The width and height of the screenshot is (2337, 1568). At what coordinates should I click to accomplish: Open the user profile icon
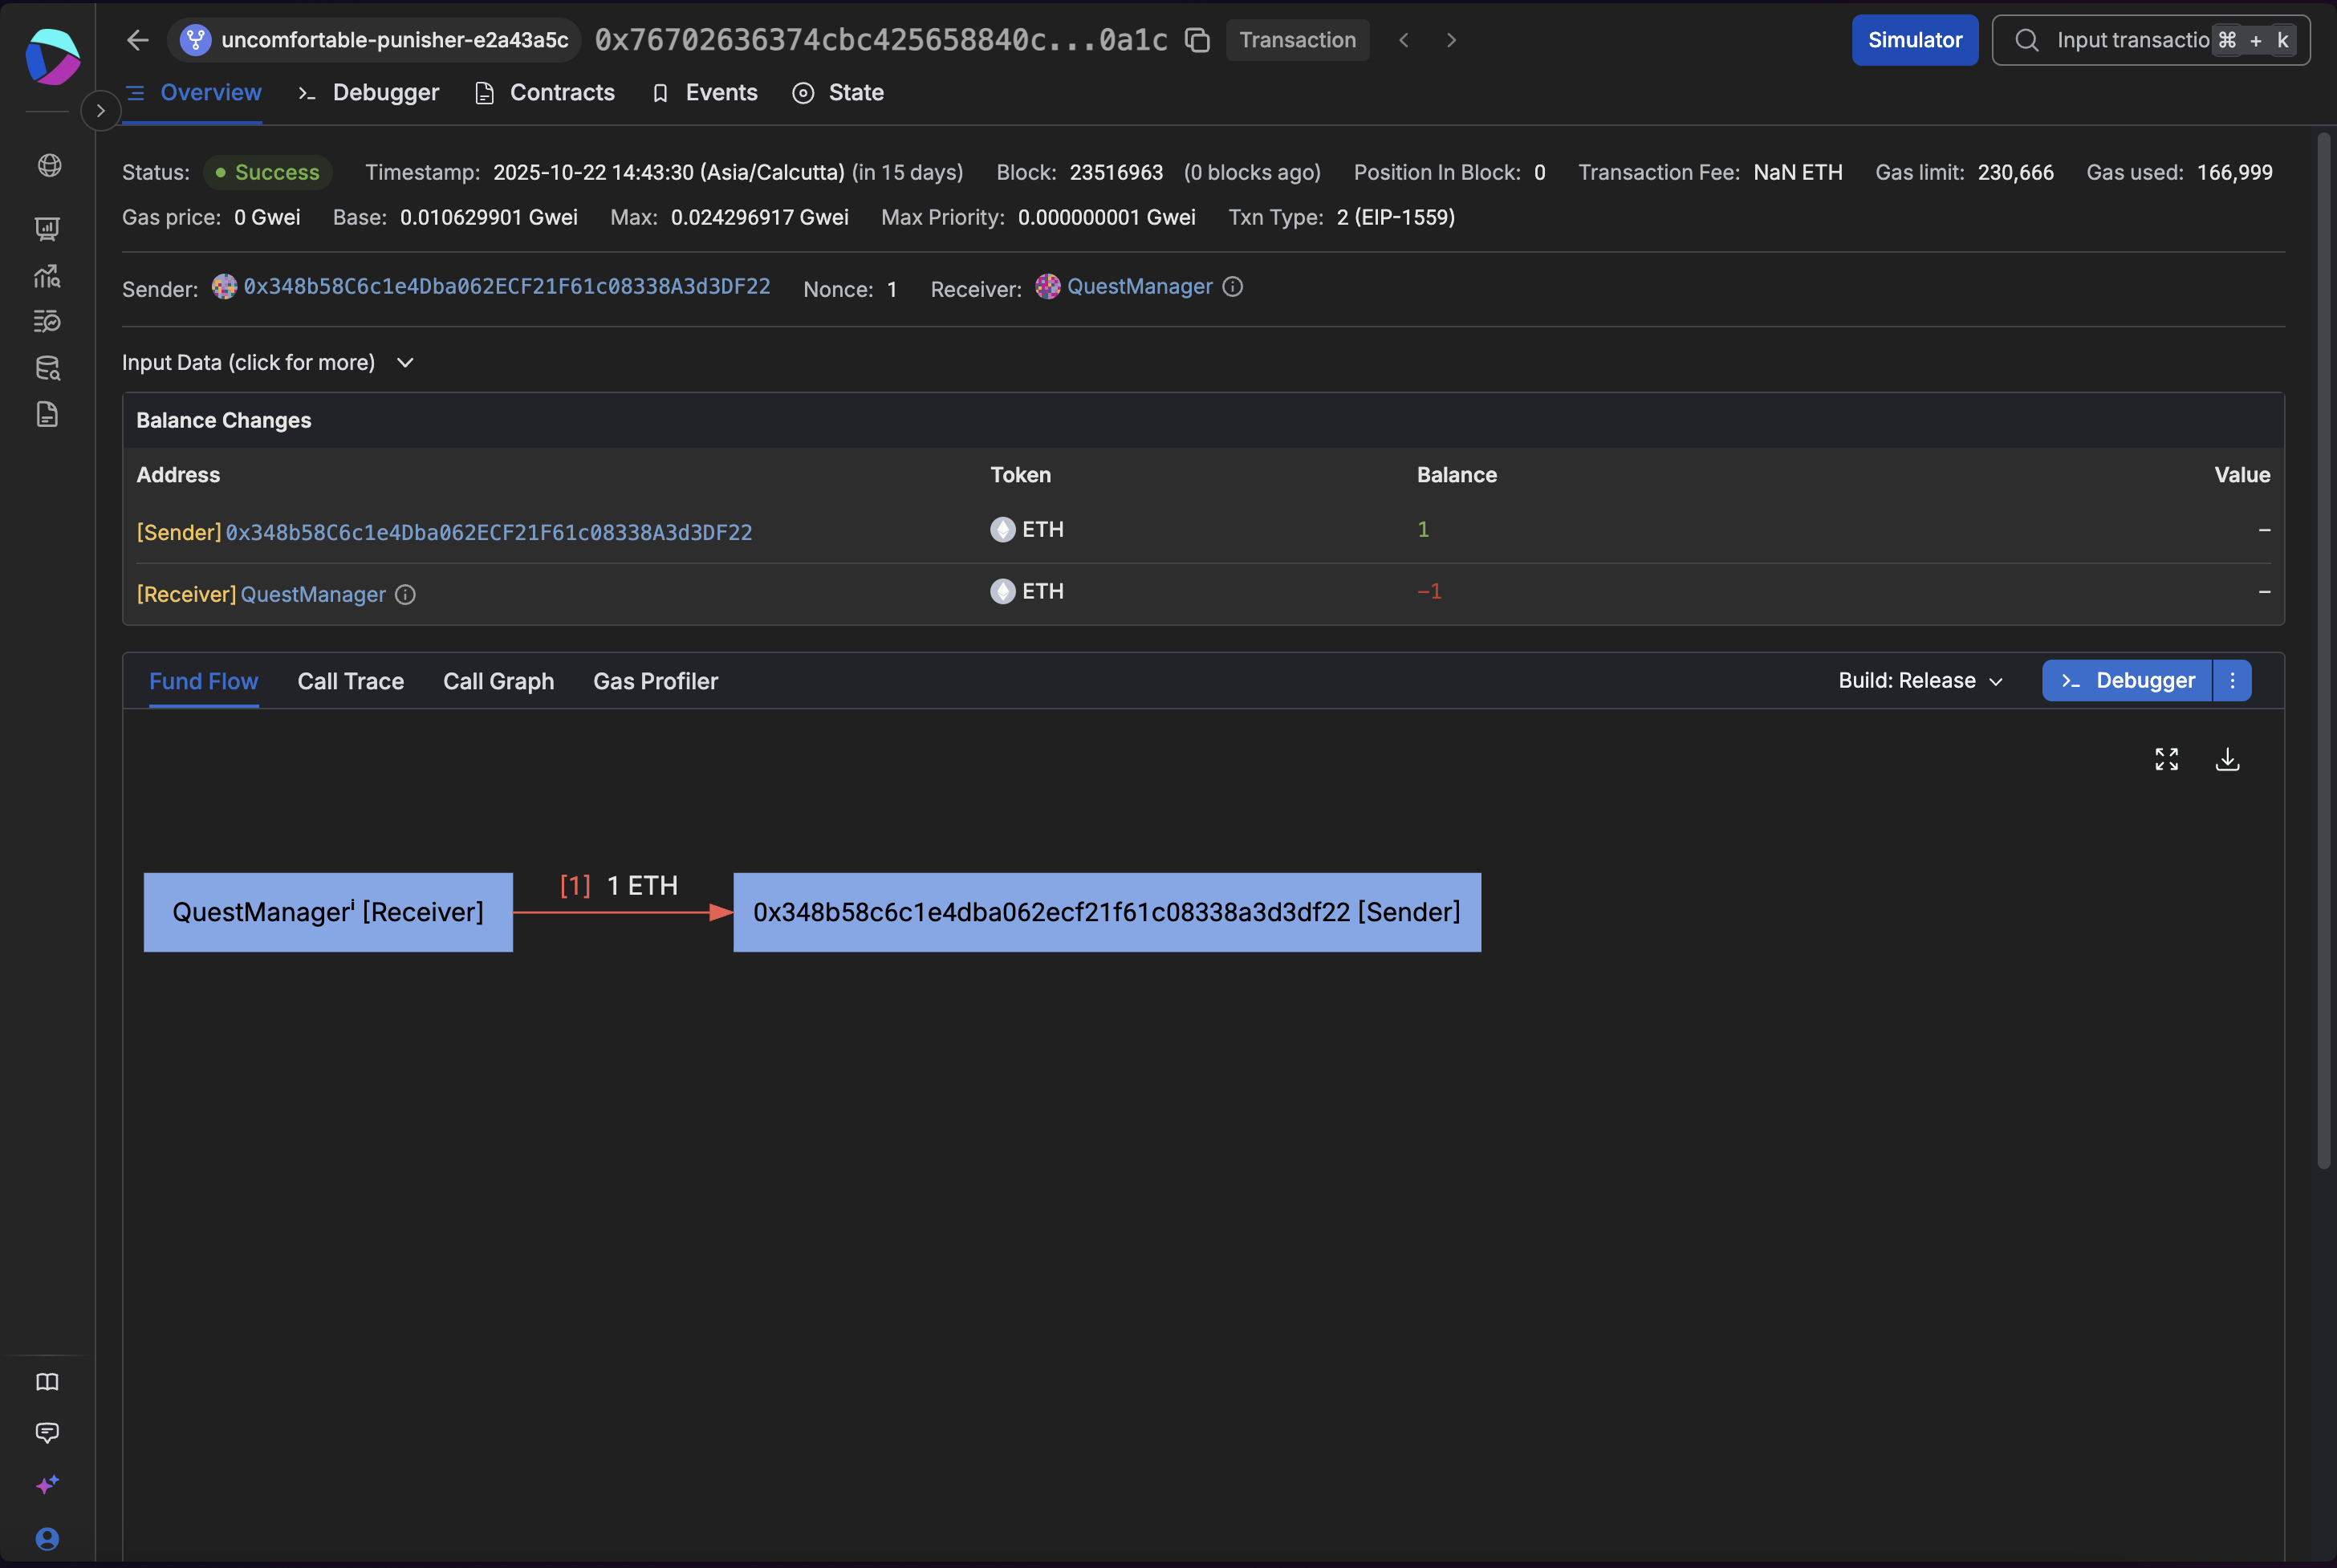tap(47, 1538)
